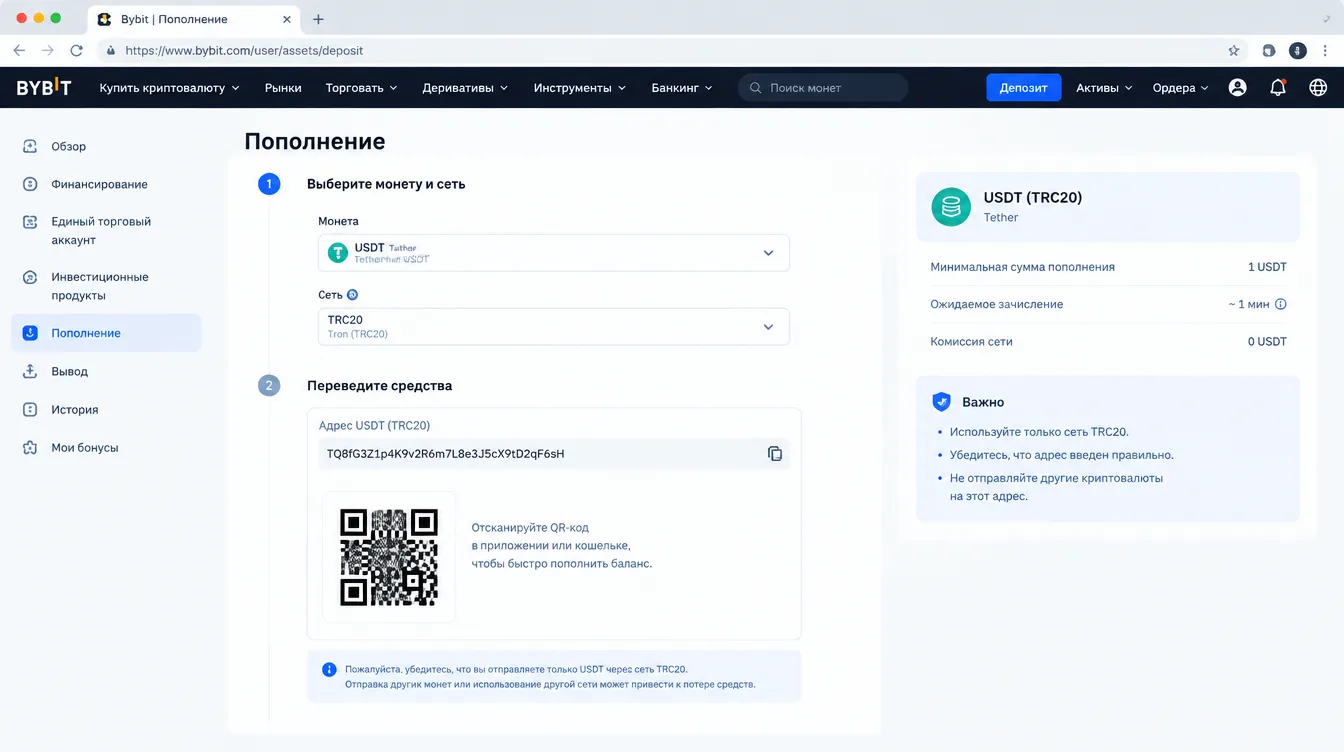This screenshot has height=752, width=1344.
Task: Click the Вывод sidebar icon
Action: (x=30, y=371)
